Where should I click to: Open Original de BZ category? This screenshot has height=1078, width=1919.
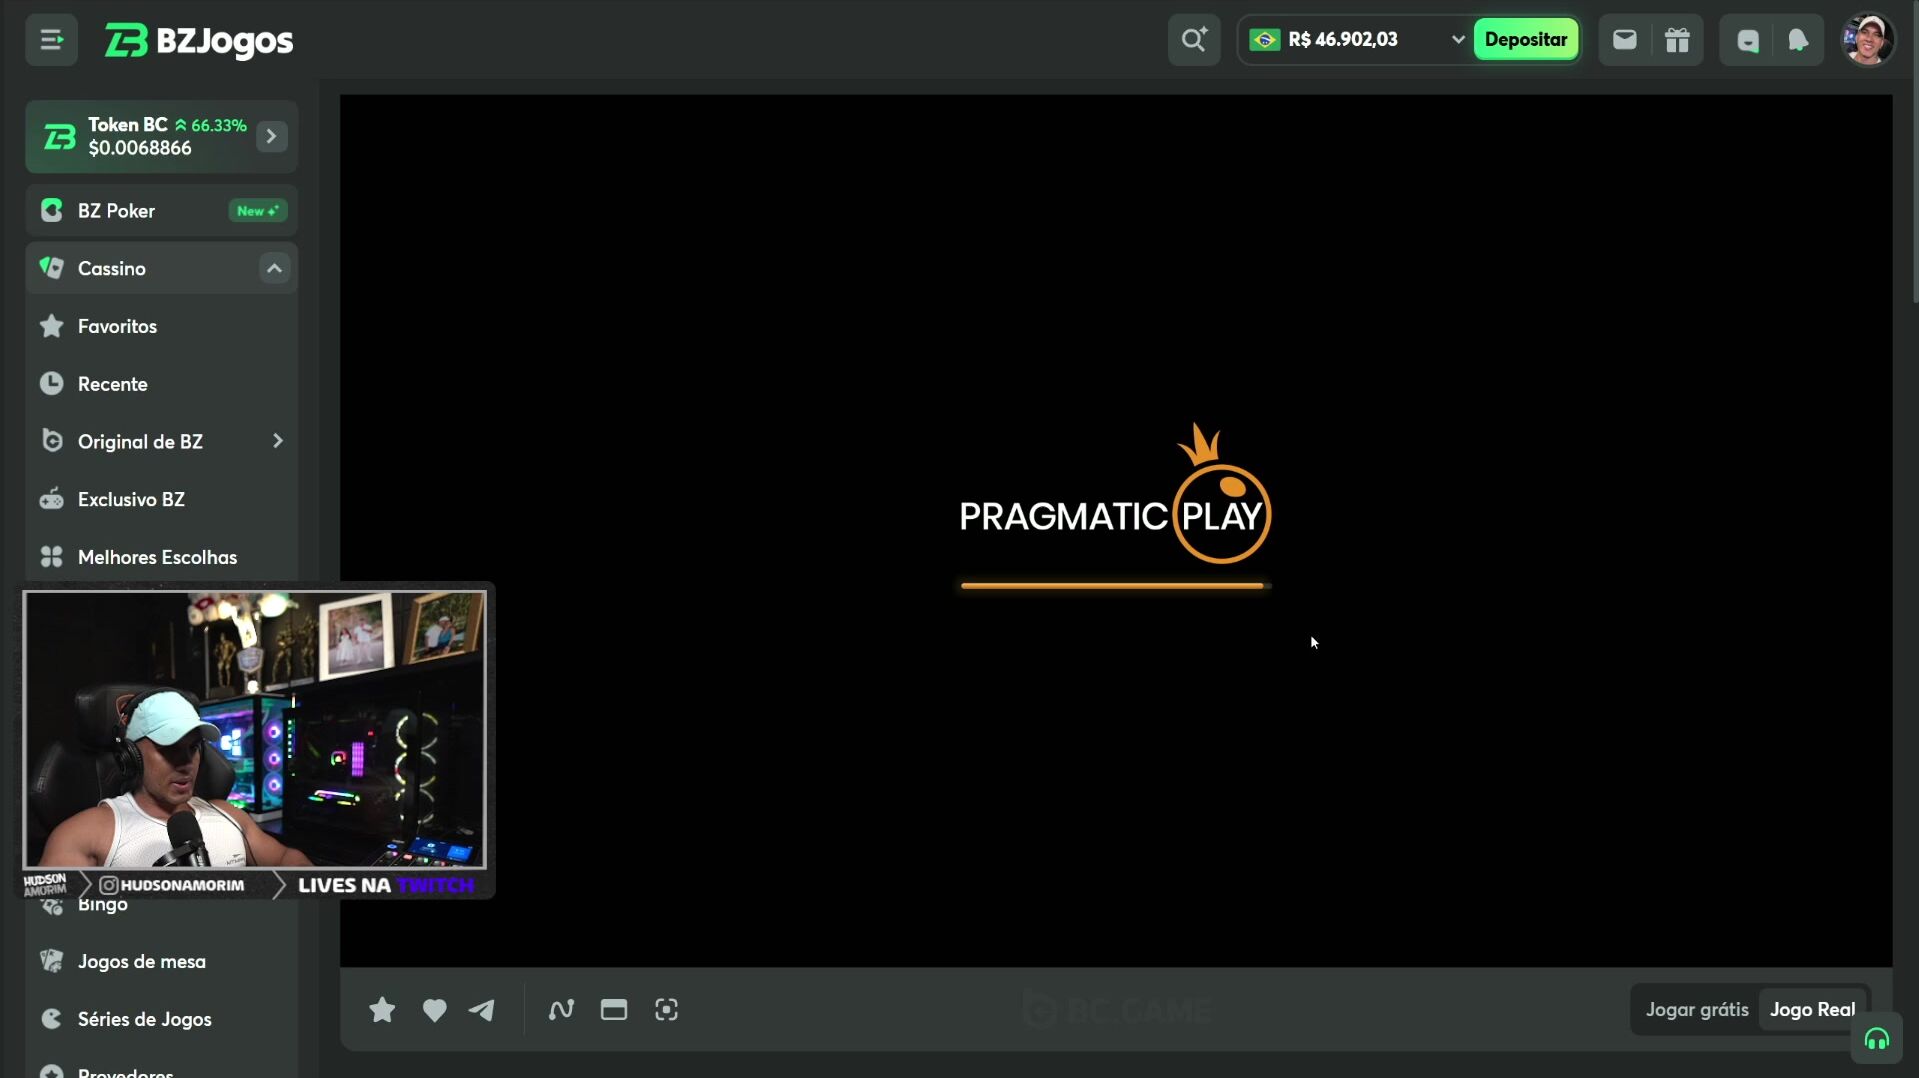(161, 441)
